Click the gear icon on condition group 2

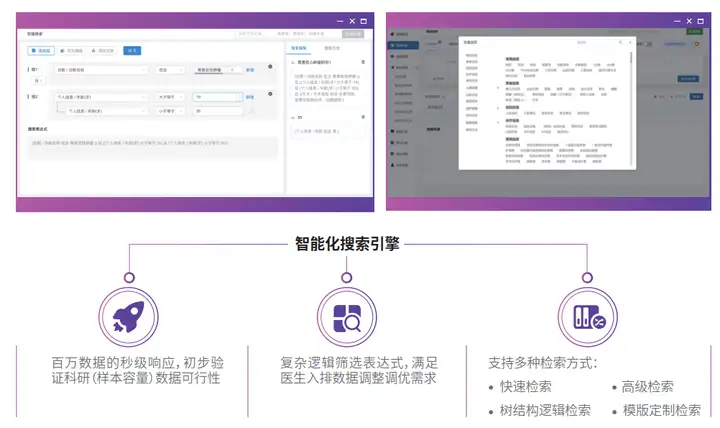pyautogui.click(x=270, y=94)
